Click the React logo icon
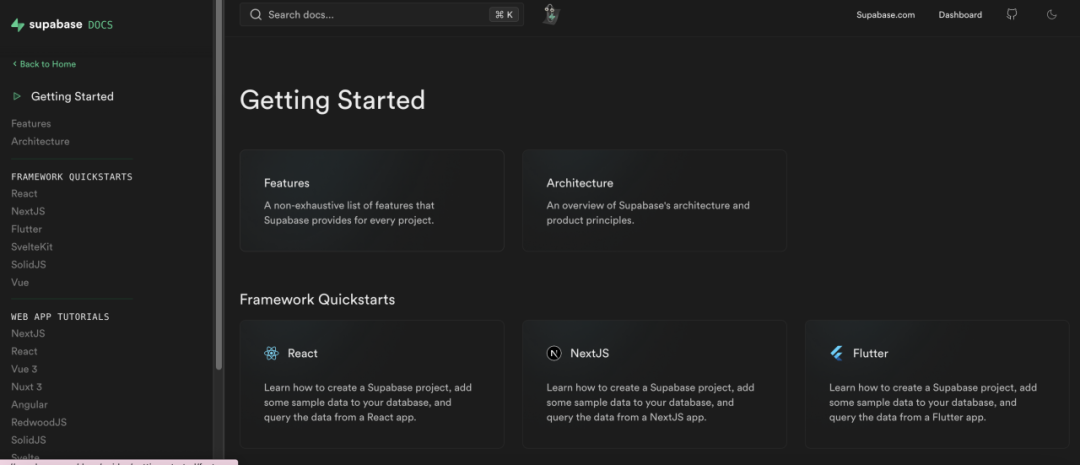The image size is (1080, 465). (x=271, y=353)
